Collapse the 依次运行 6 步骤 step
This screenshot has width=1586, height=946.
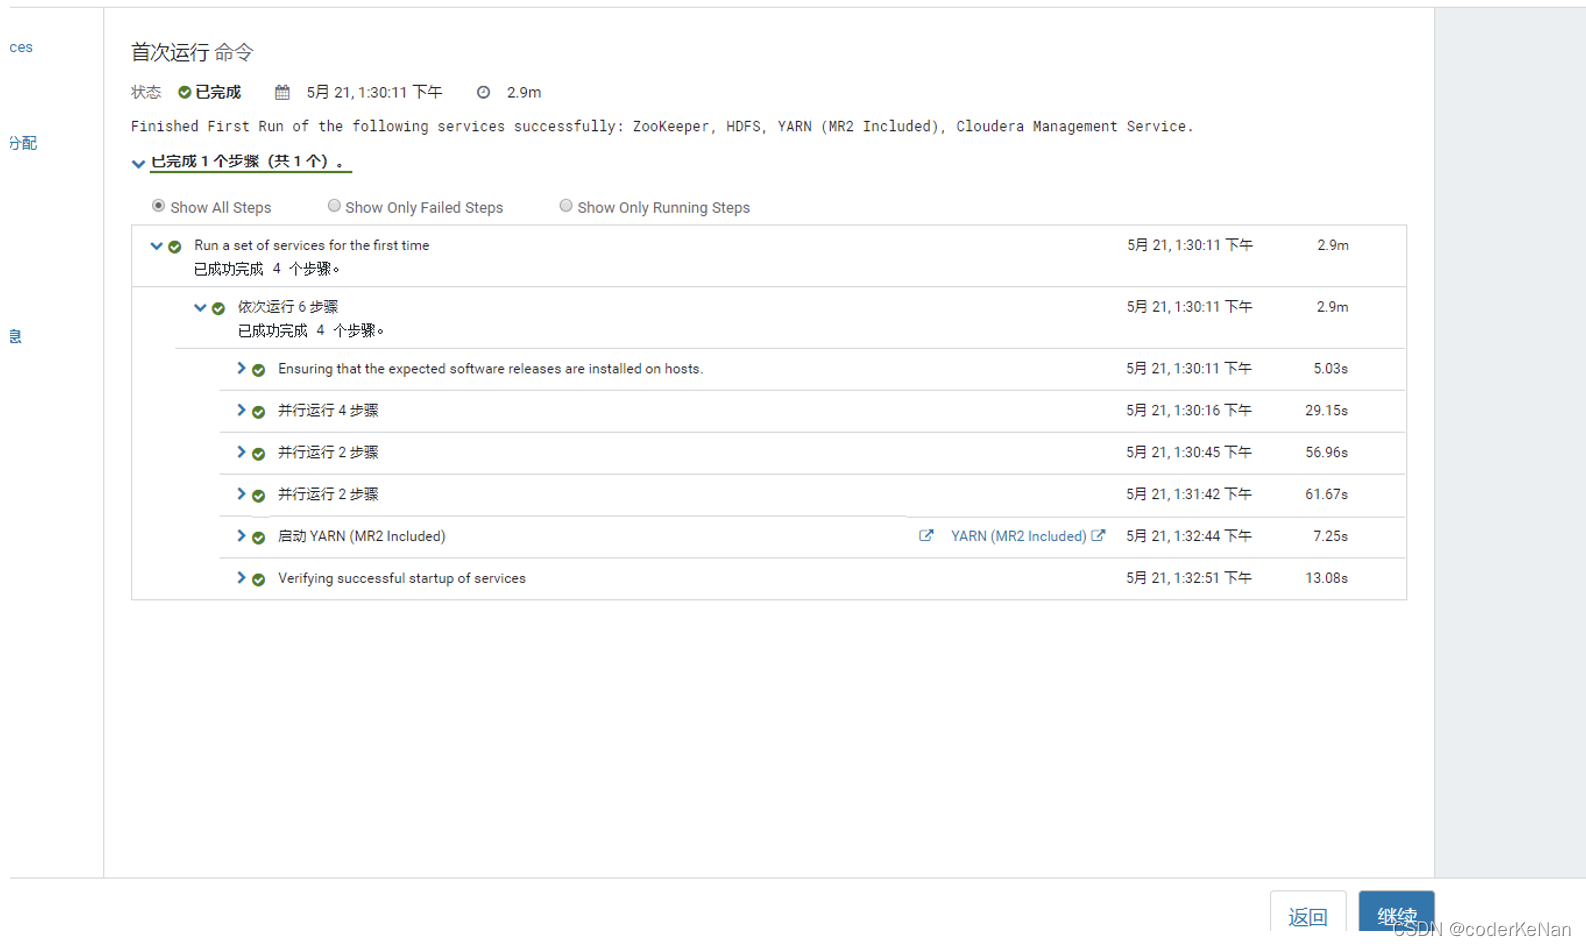(200, 308)
